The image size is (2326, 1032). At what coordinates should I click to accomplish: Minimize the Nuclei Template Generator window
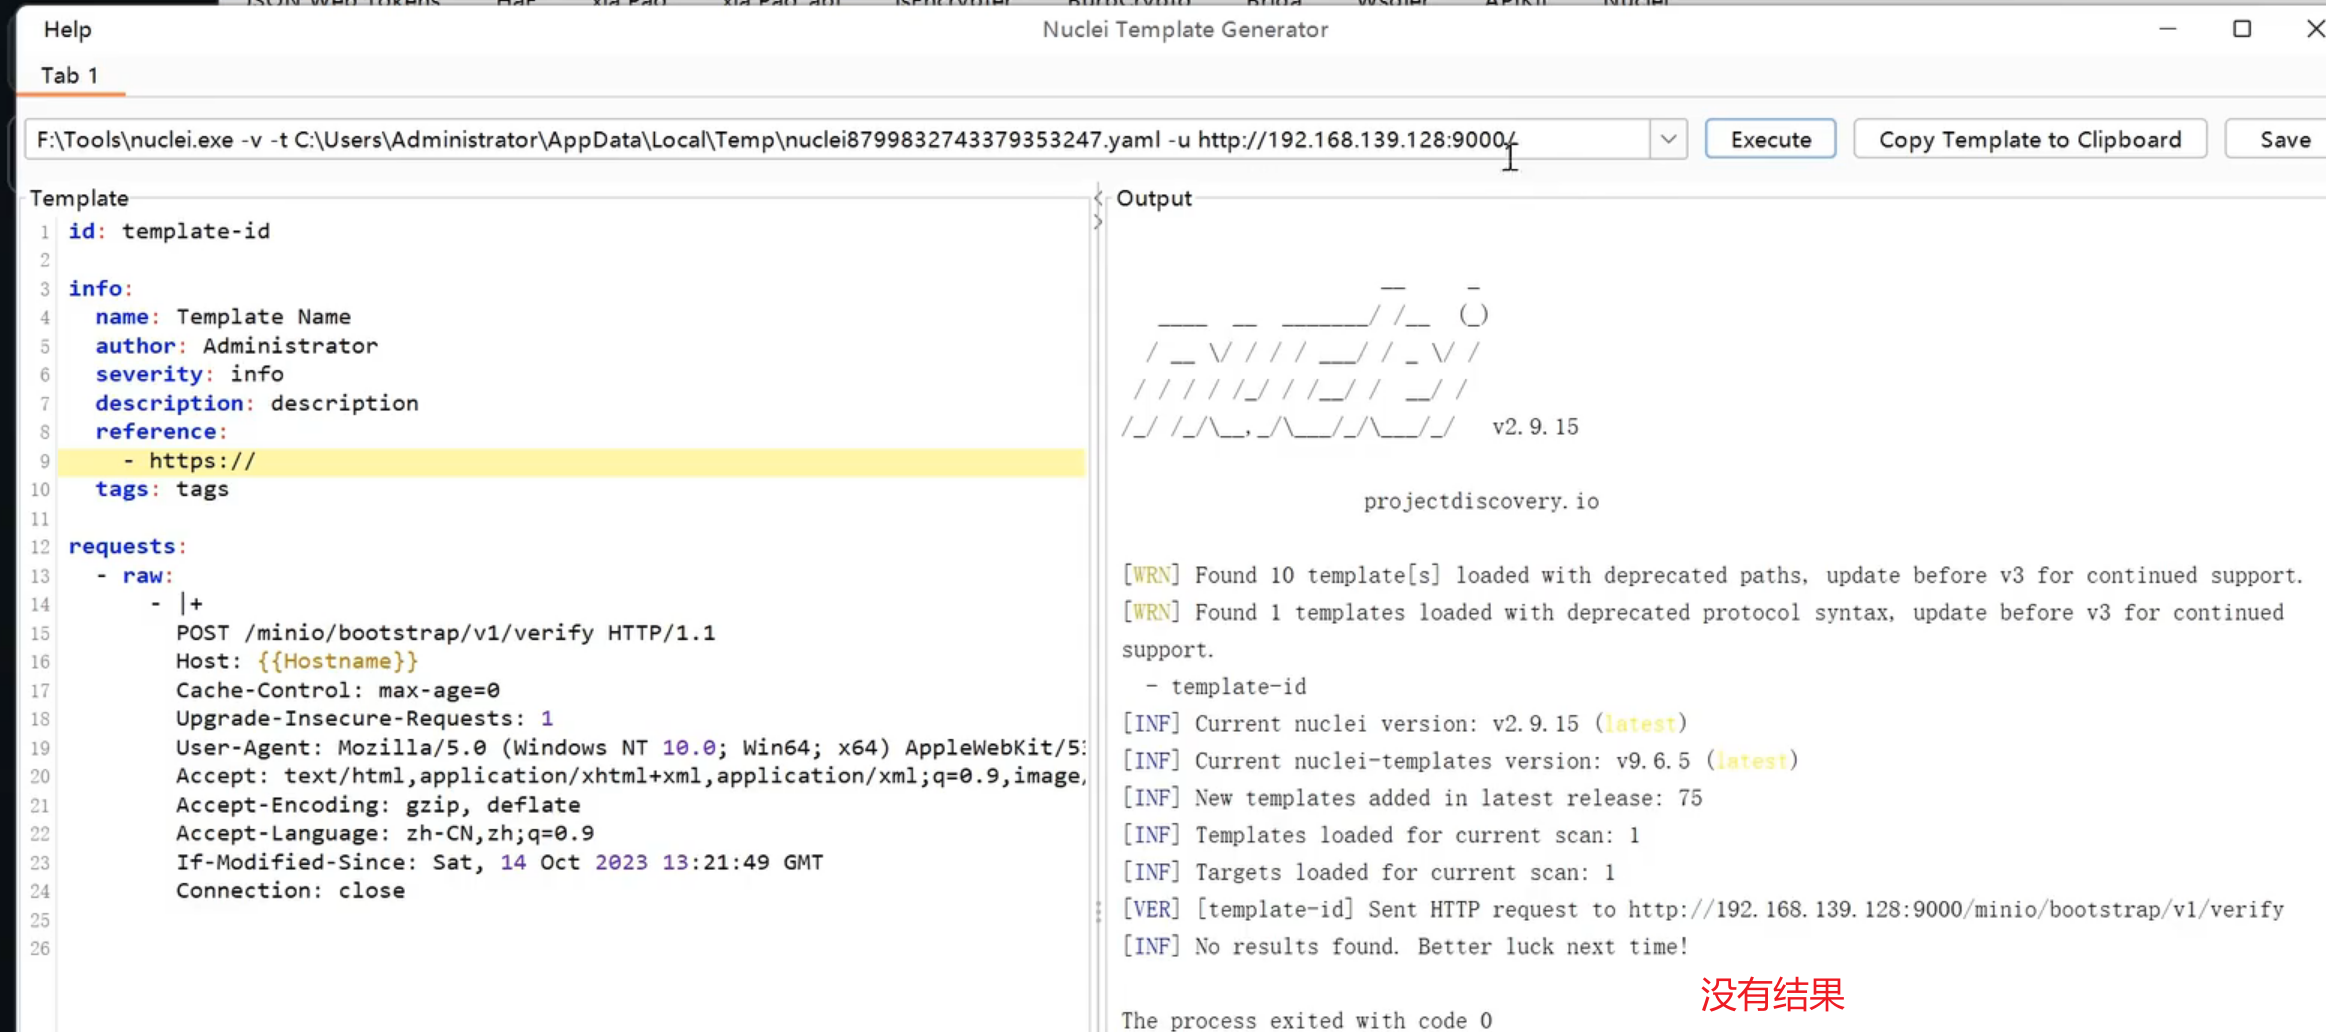pyautogui.click(x=2167, y=29)
